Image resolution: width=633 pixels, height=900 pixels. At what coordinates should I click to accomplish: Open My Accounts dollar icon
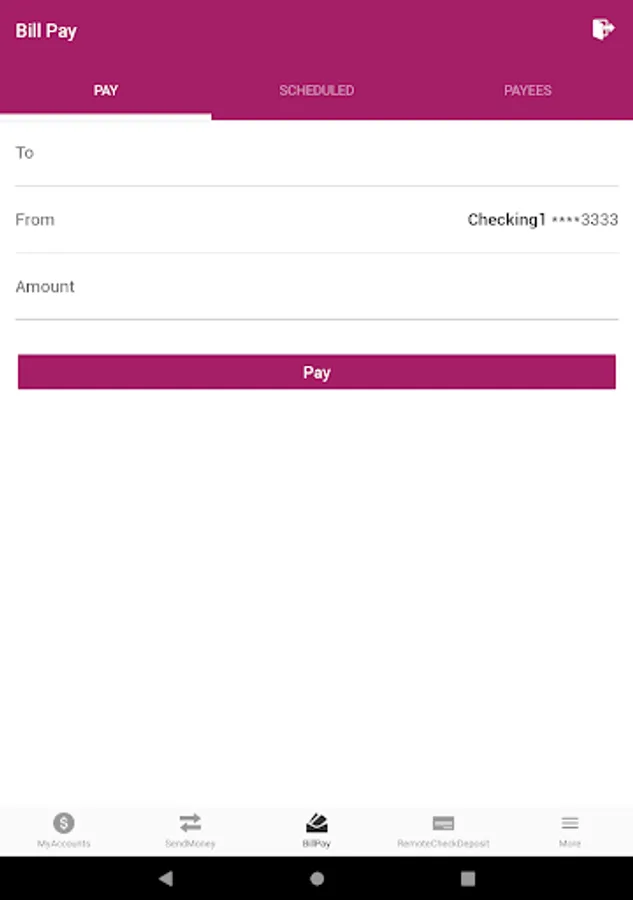[x=64, y=823]
